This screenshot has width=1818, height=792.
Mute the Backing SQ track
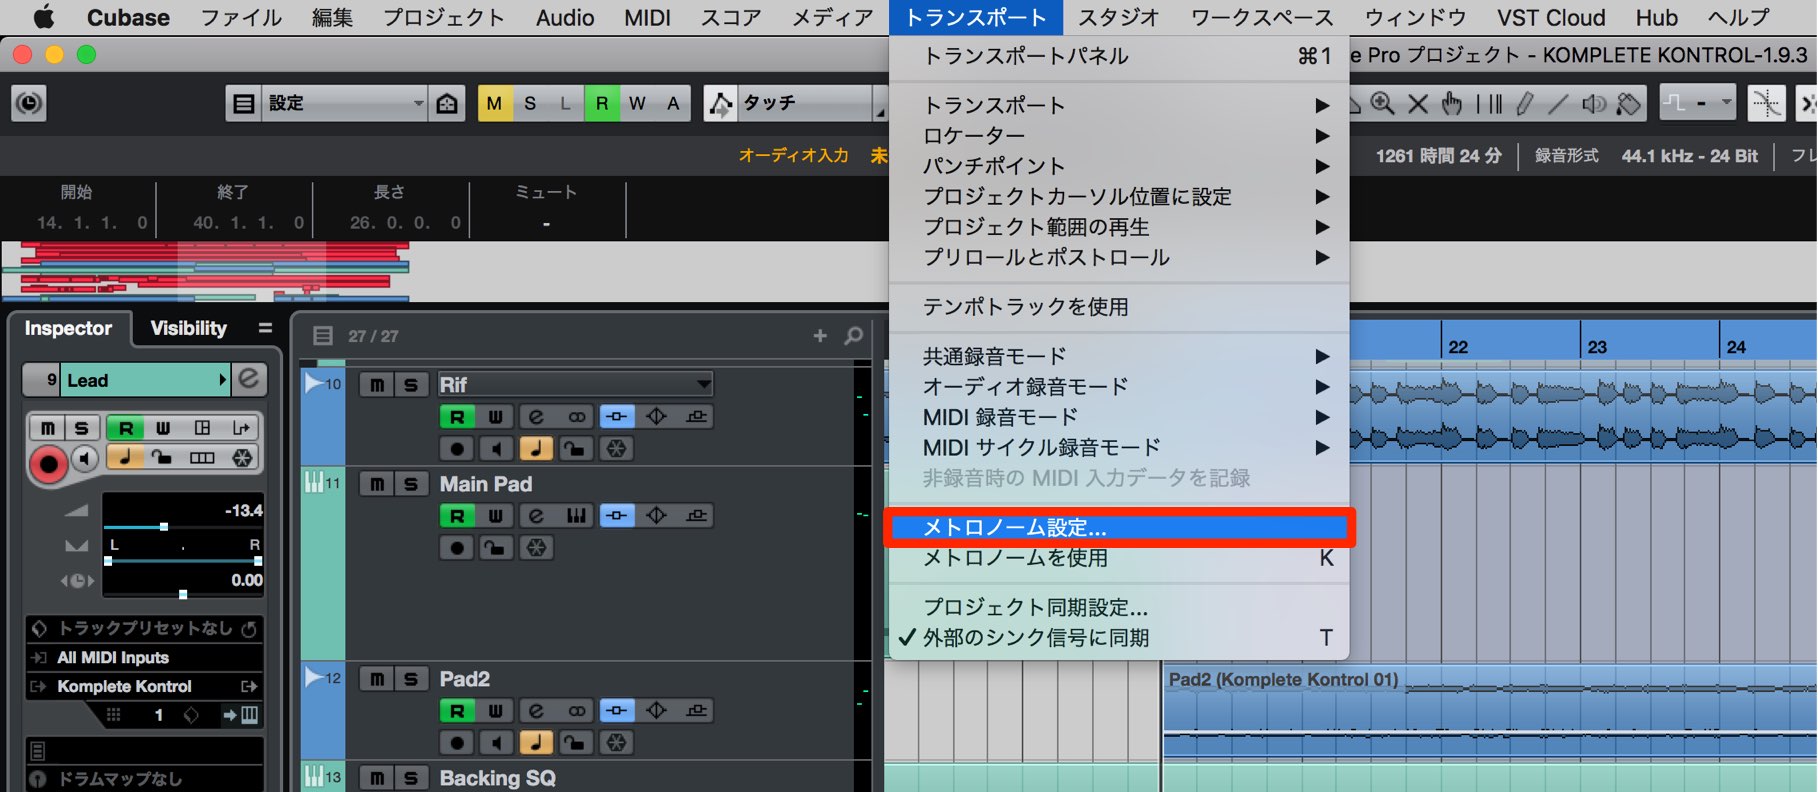click(x=377, y=778)
